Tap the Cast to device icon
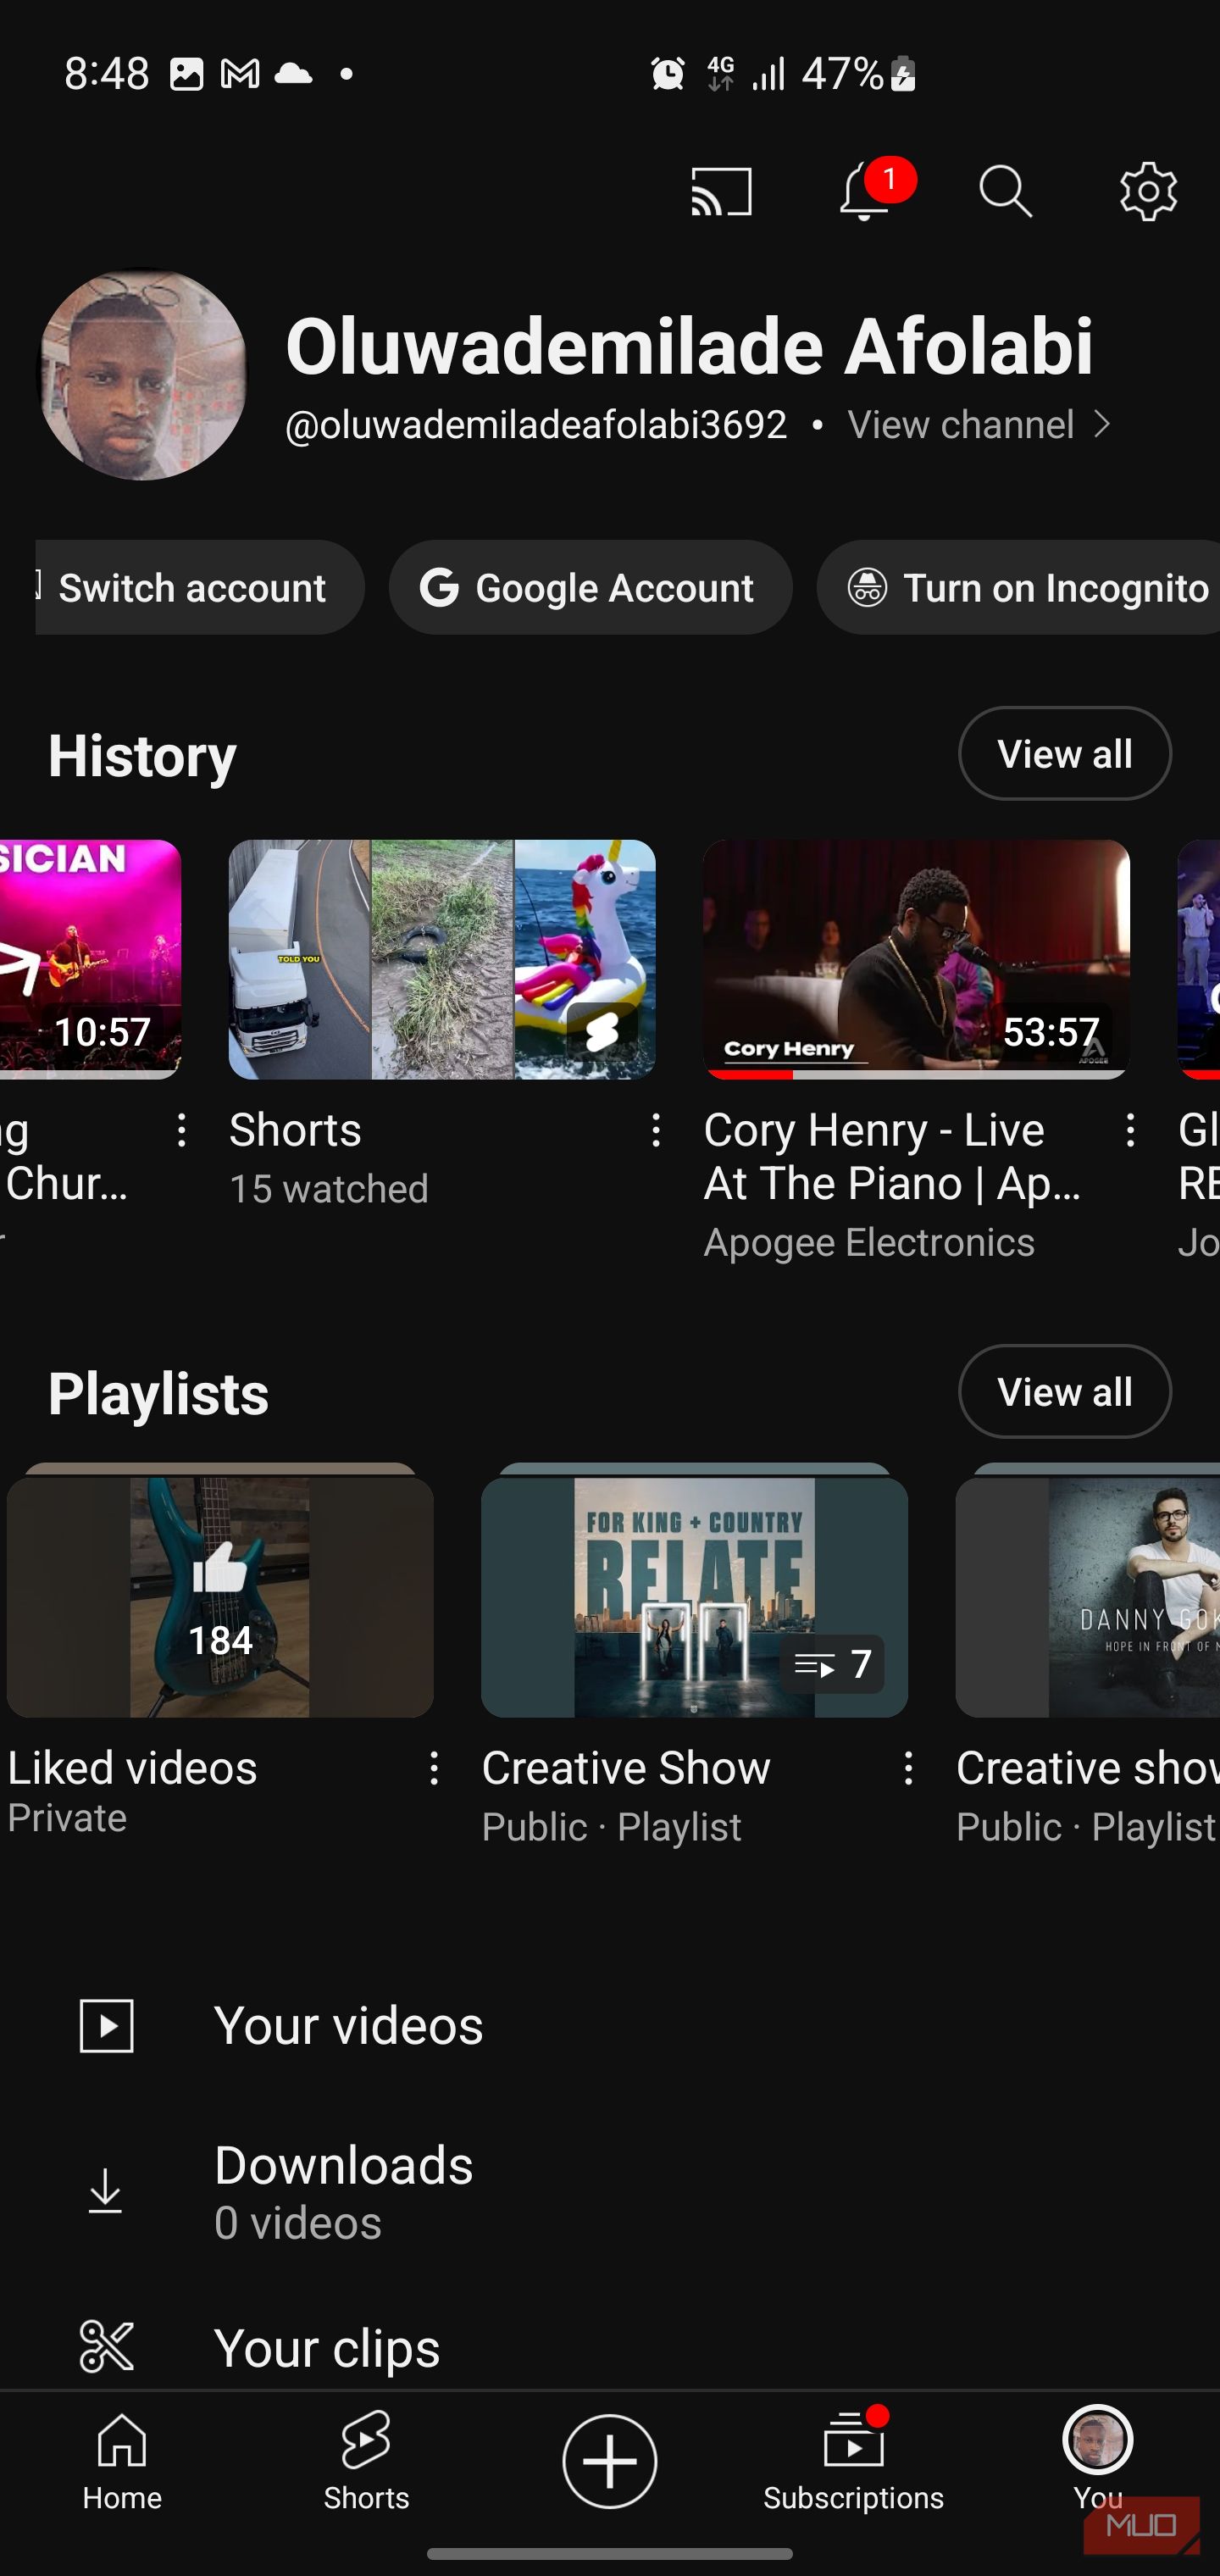The height and width of the screenshot is (2576, 1220). 721,191
